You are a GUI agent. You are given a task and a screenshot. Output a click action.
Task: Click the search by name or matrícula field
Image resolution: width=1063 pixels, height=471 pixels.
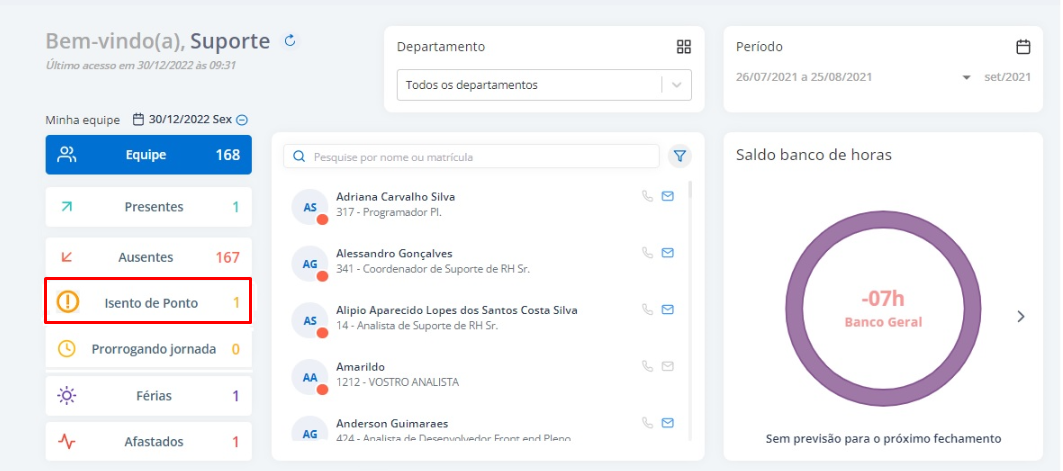point(480,157)
